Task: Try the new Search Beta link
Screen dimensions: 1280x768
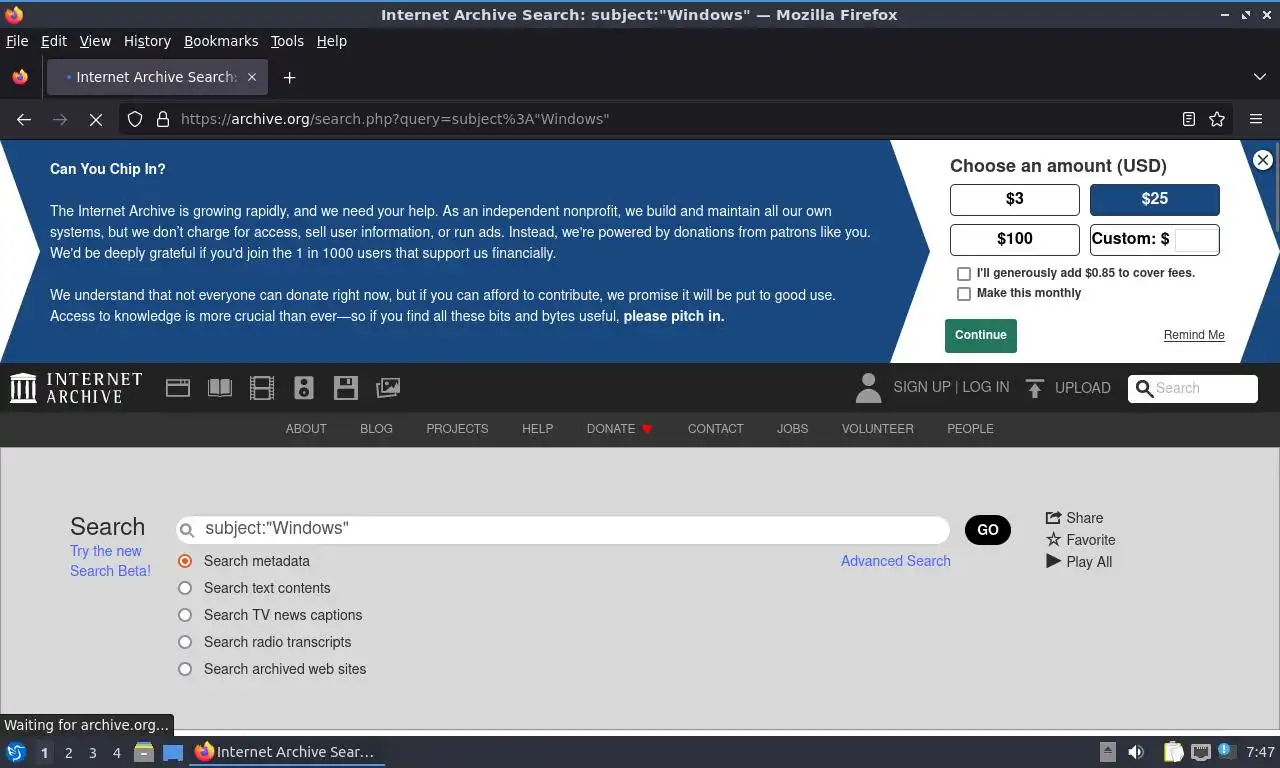Action: [110, 561]
